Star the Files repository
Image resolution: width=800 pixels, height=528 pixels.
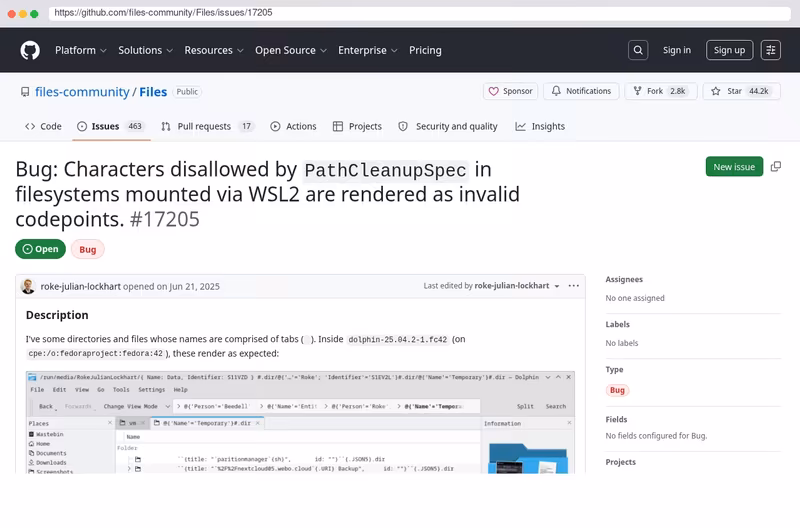click(741, 91)
